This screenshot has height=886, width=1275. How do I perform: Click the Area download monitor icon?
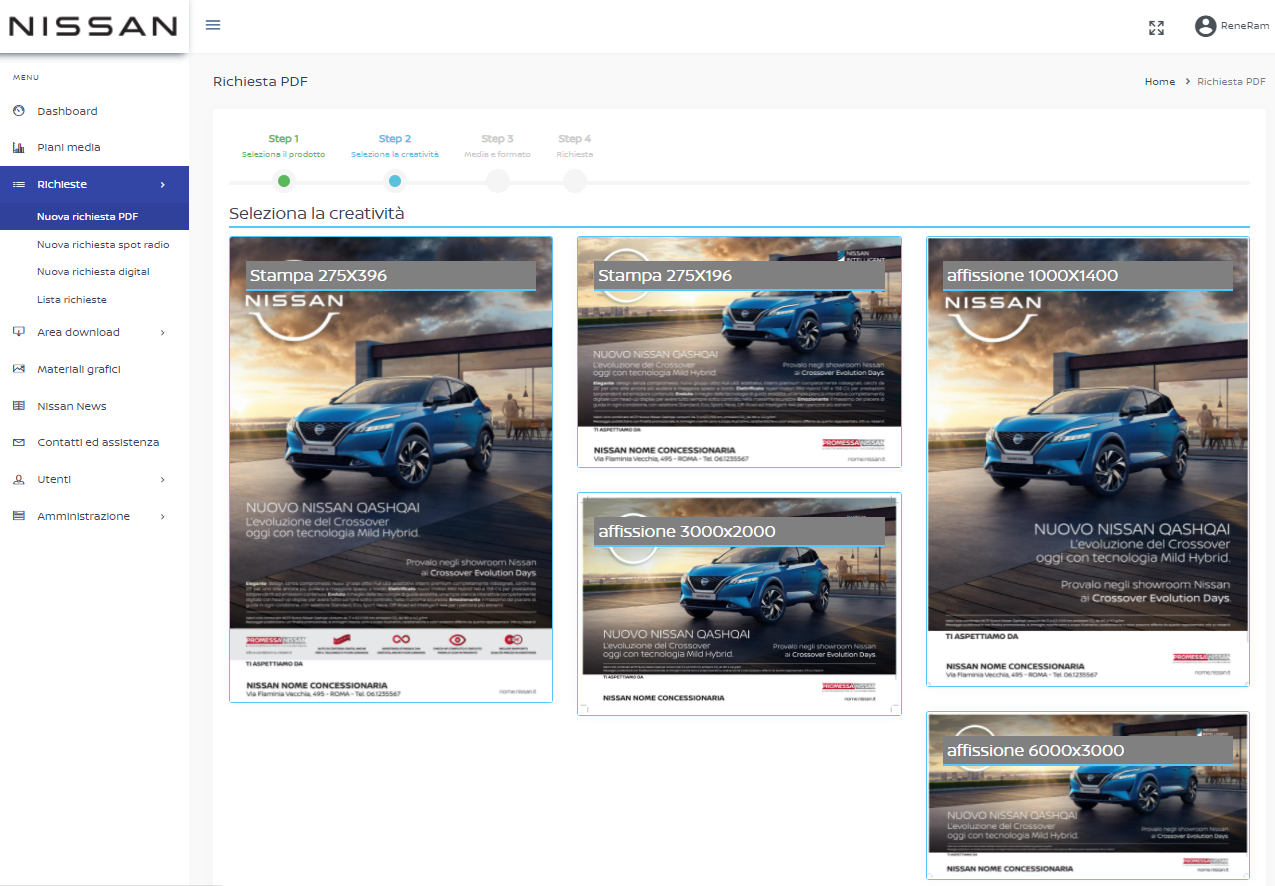point(18,332)
